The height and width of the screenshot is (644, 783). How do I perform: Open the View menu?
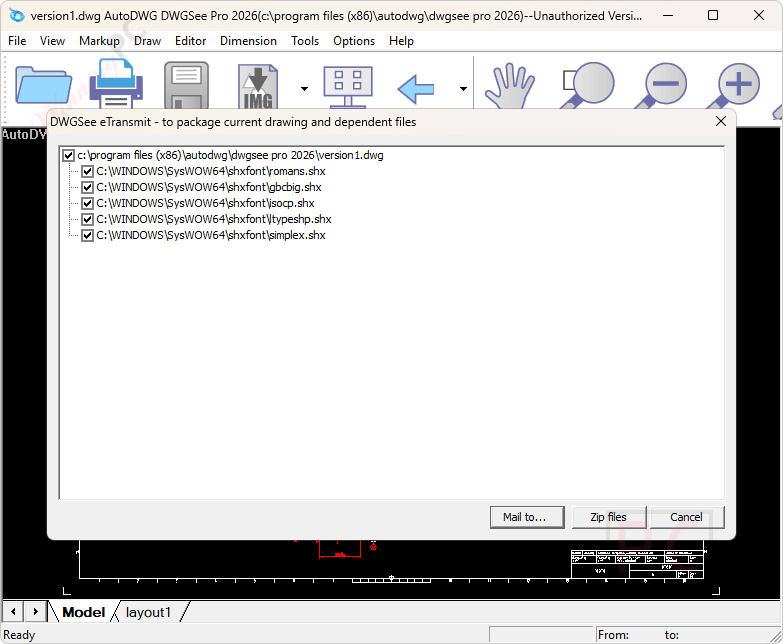point(52,41)
